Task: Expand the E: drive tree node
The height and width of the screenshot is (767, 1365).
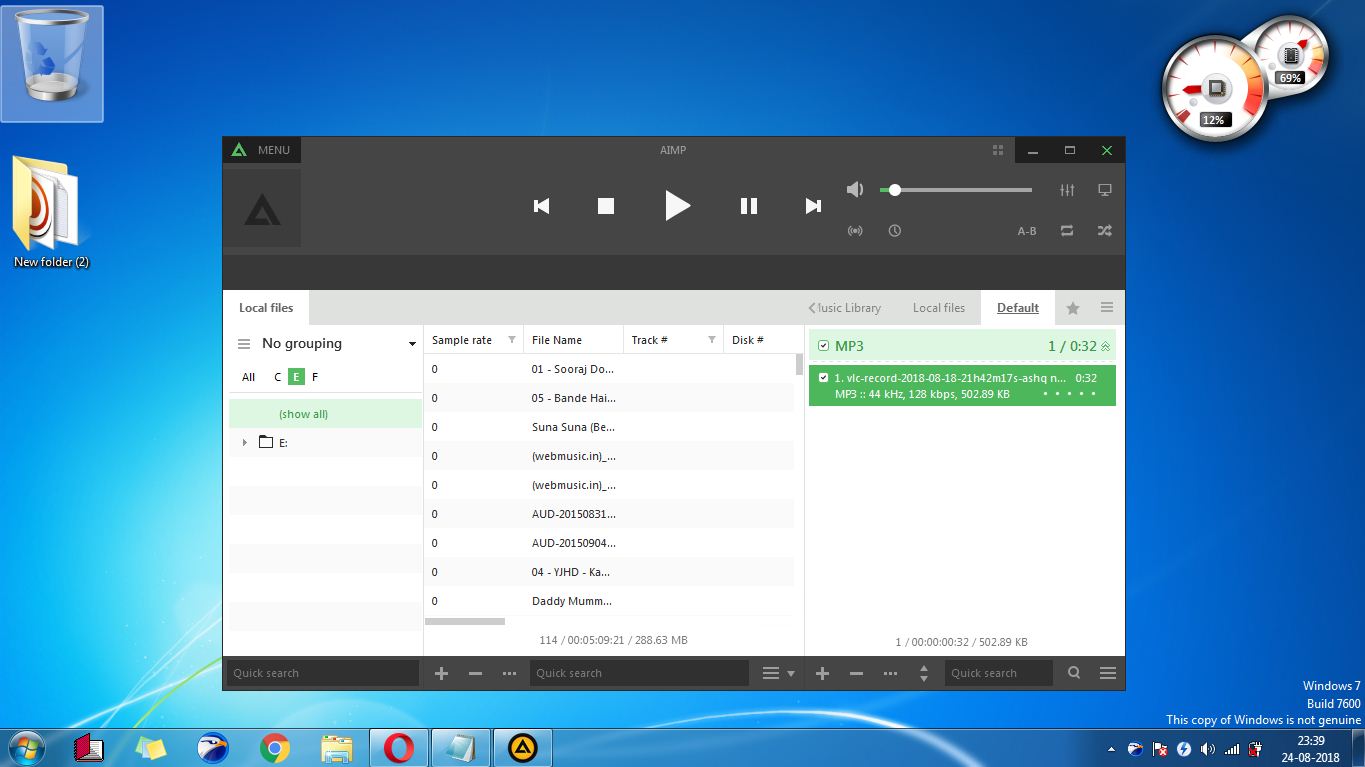Action: [244, 442]
